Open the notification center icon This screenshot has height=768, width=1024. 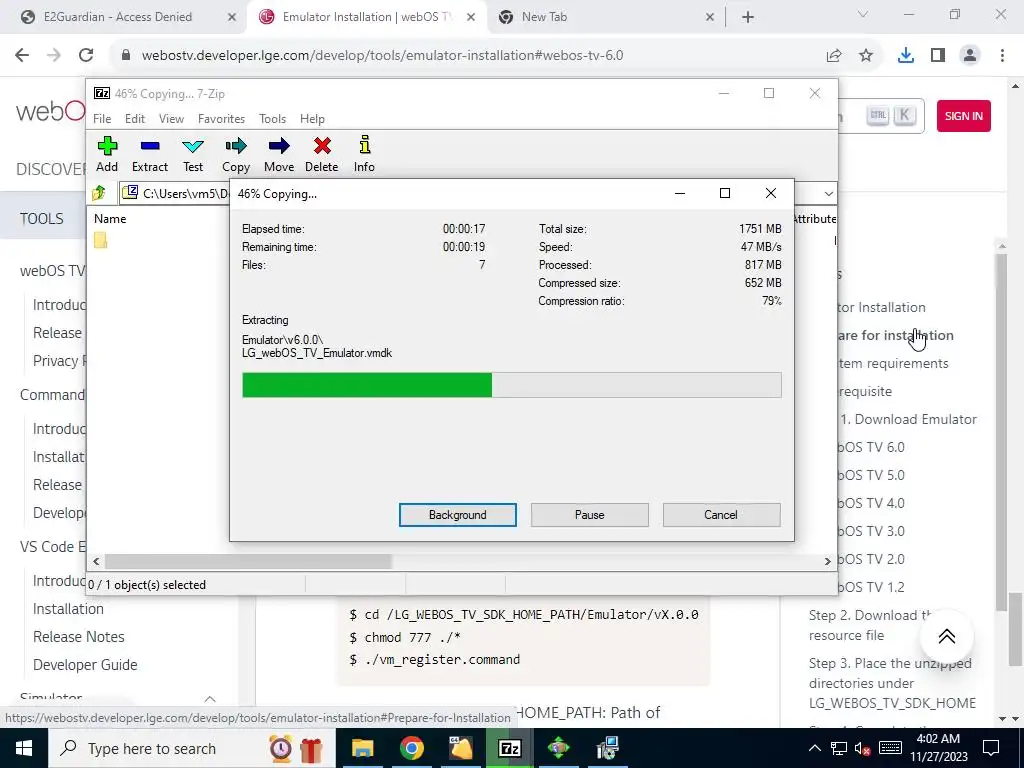coord(991,748)
